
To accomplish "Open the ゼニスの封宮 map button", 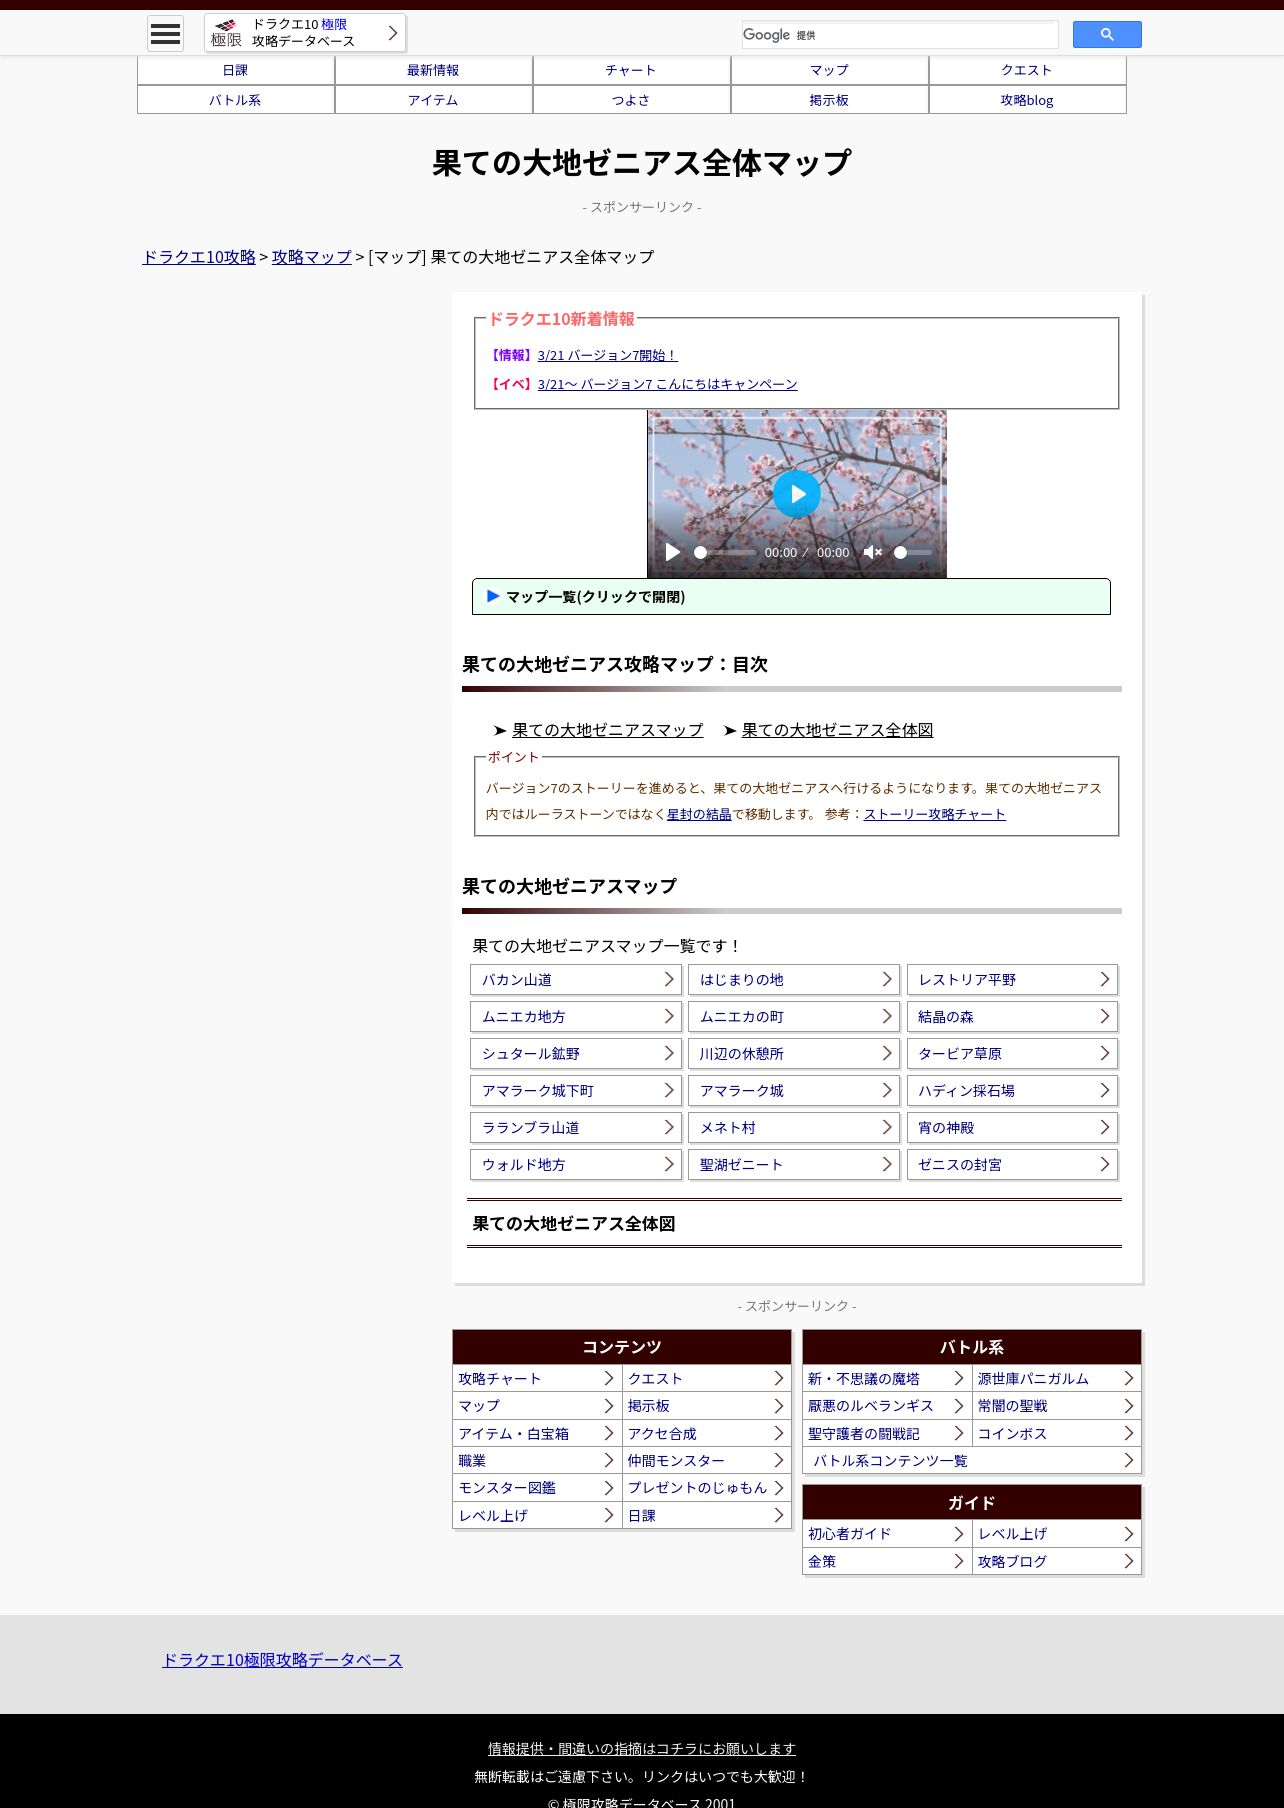I will (1012, 1165).
